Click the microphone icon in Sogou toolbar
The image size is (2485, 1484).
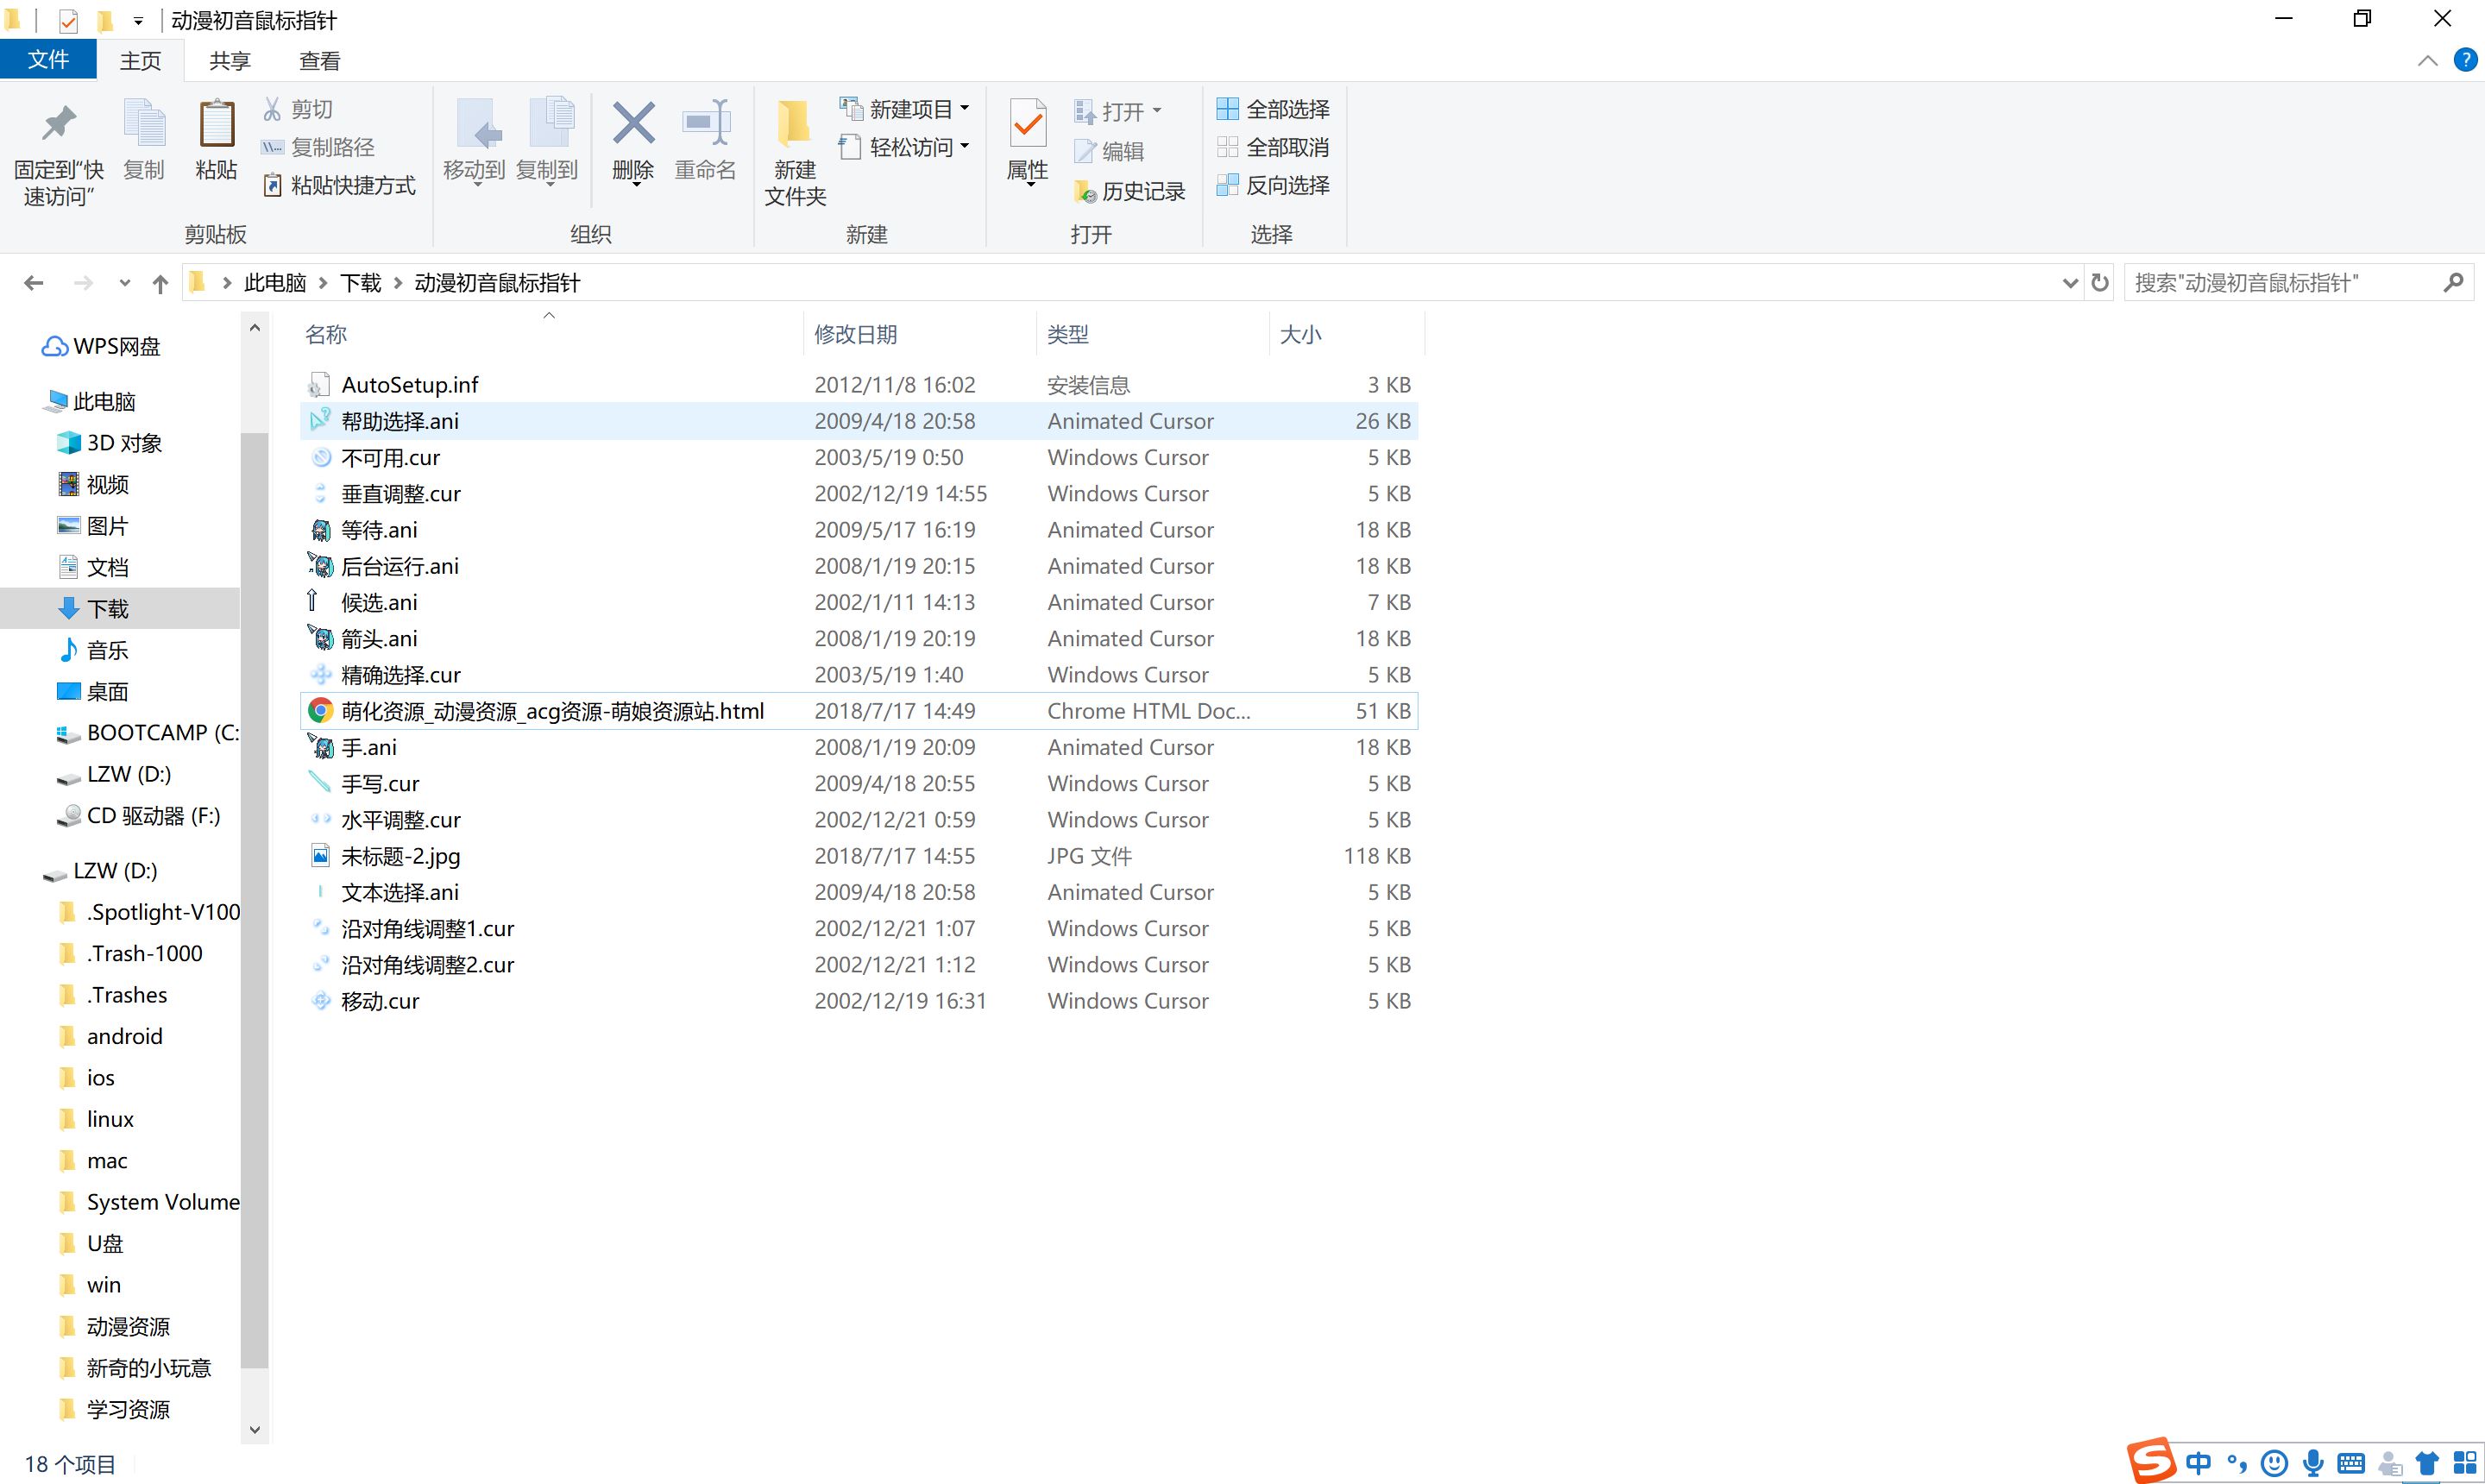pos(2313,1462)
